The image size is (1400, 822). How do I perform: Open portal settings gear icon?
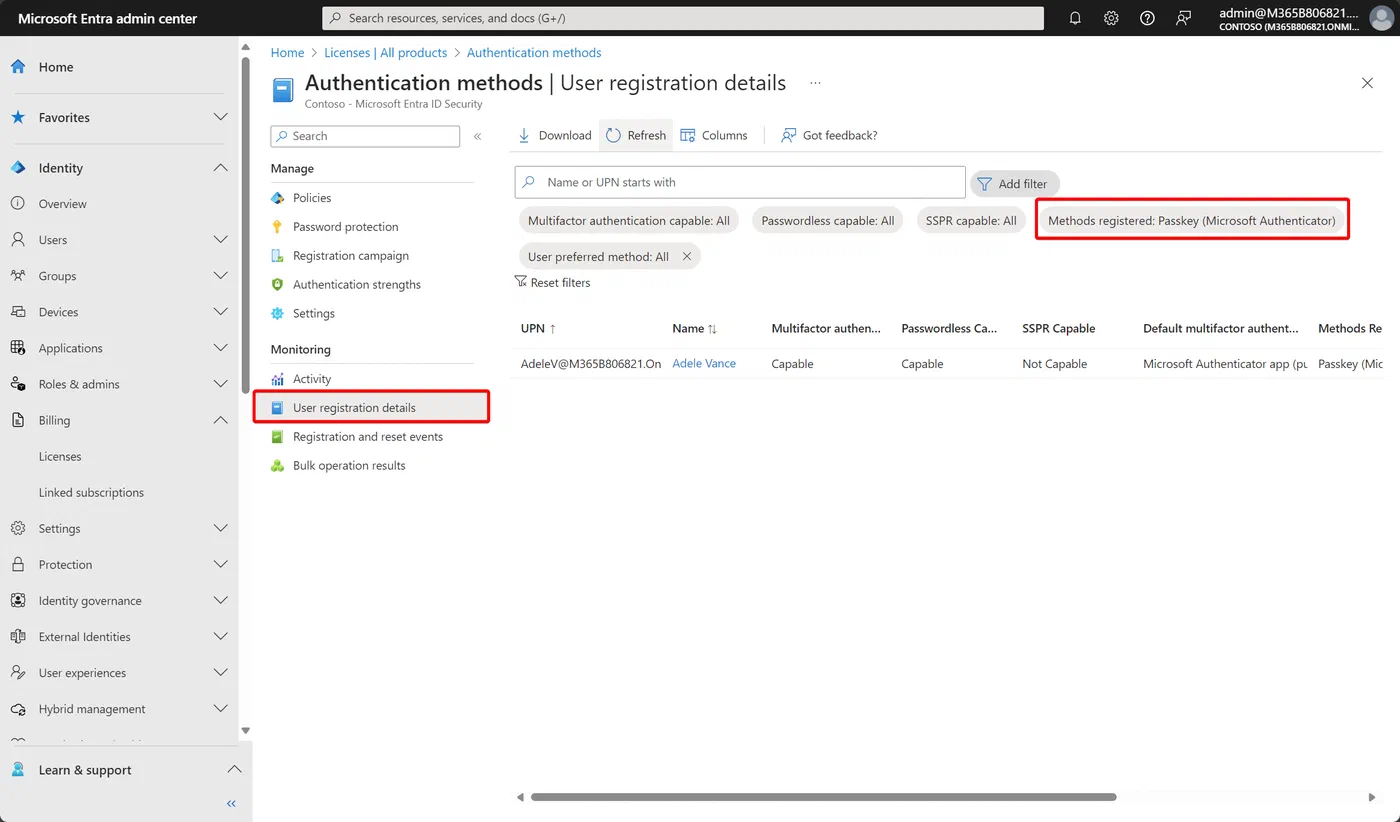point(1111,18)
